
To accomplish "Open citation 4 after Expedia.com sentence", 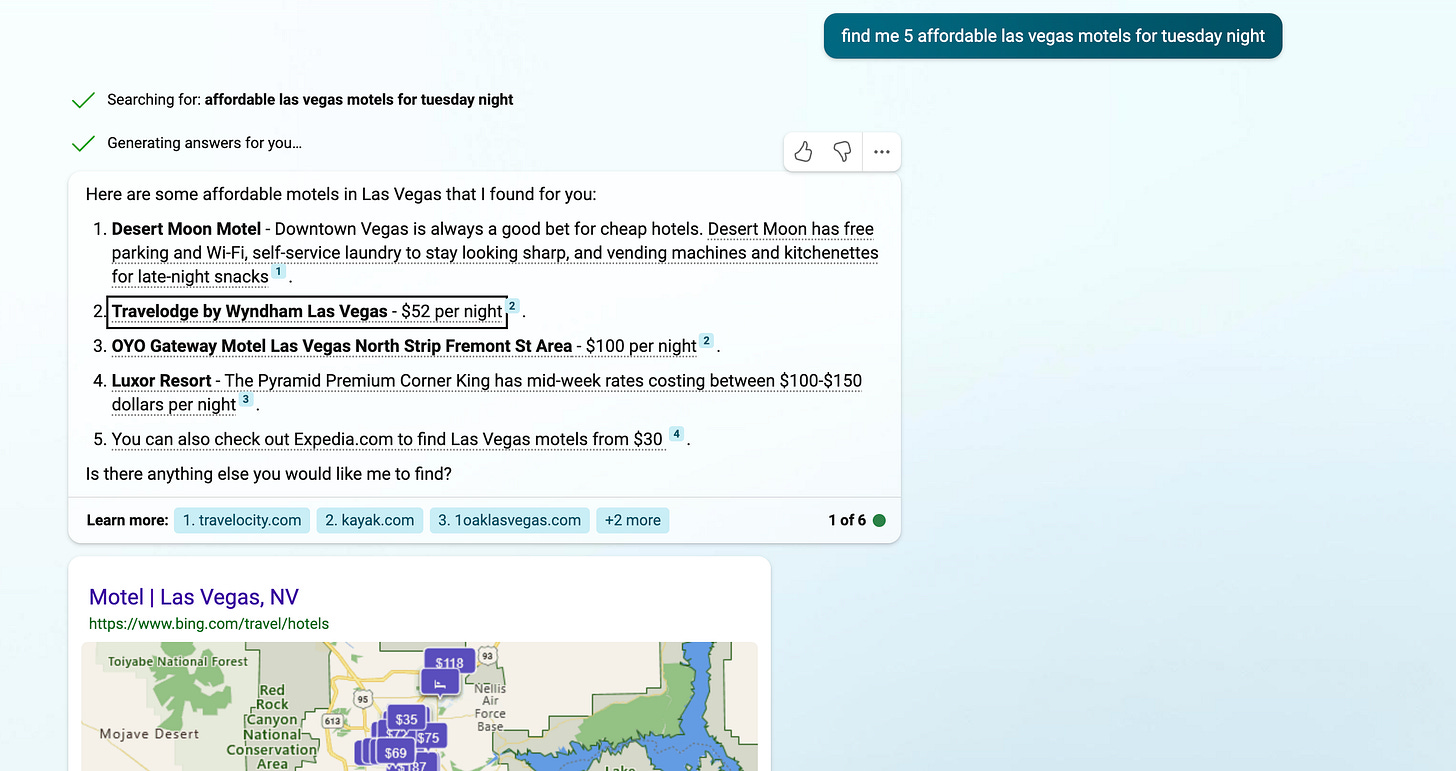I will [676, 434].
